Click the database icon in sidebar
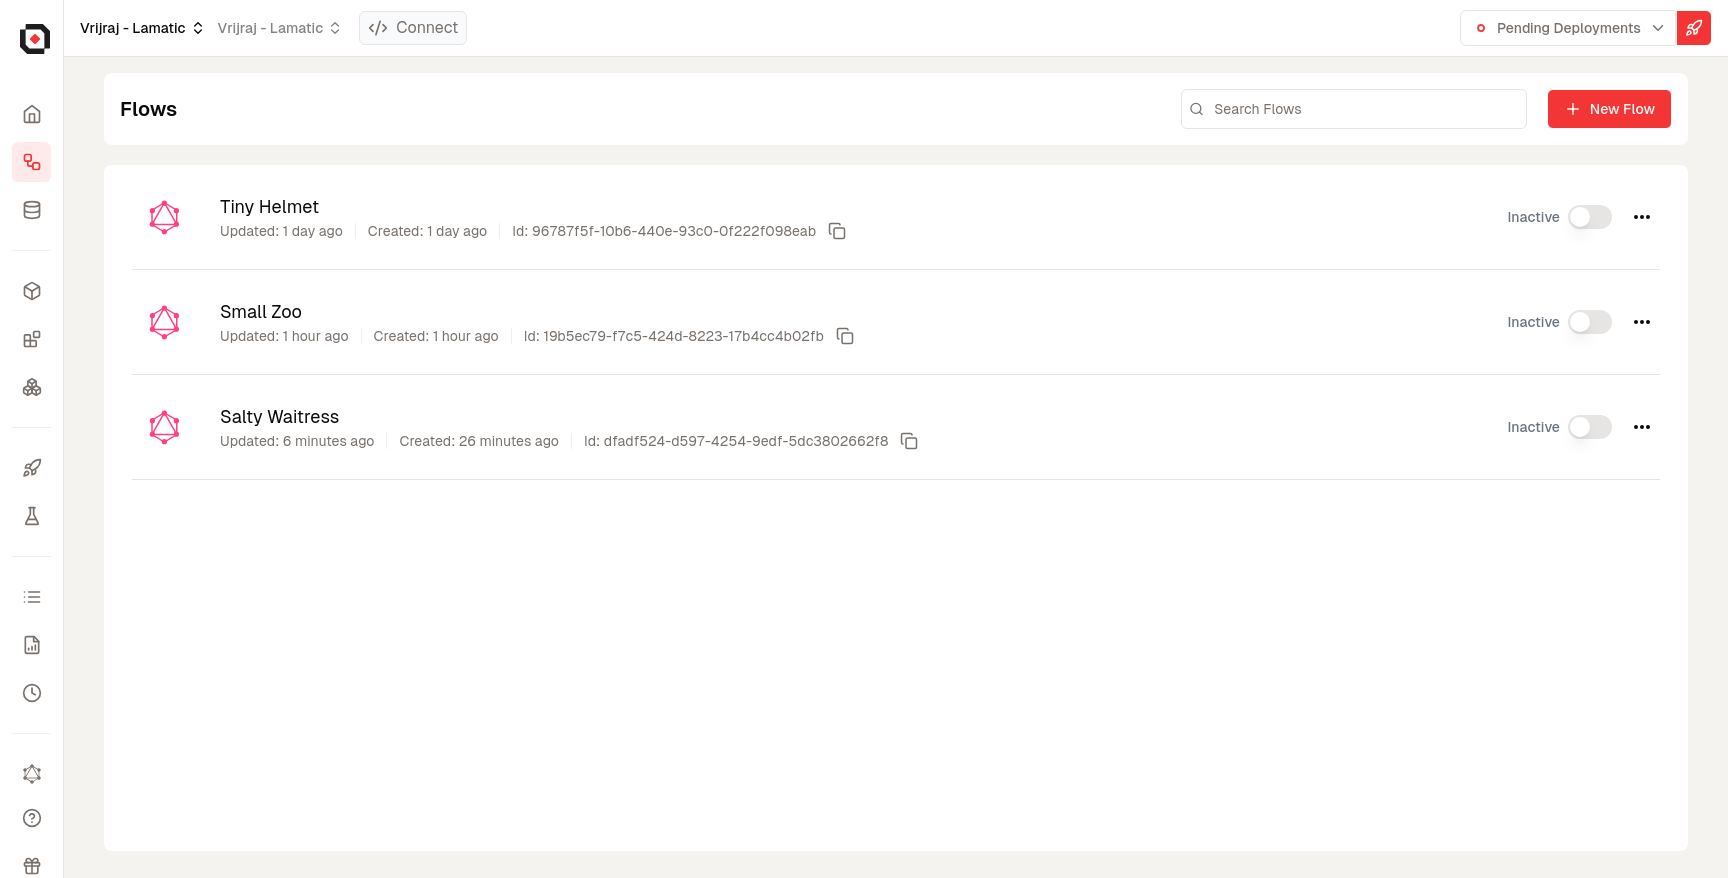The image size is (1728, 878). [x=32, y=210]
